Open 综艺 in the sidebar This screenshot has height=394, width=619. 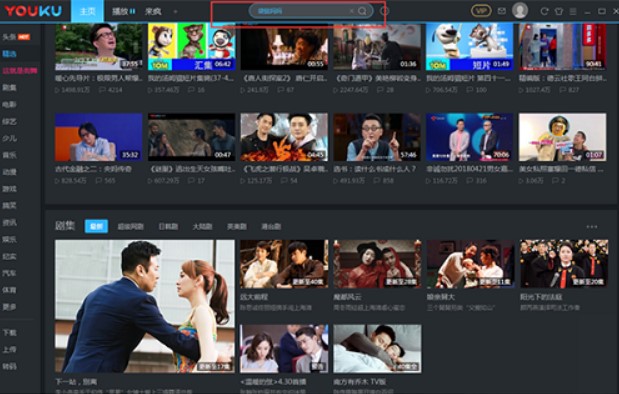[9, 122]
